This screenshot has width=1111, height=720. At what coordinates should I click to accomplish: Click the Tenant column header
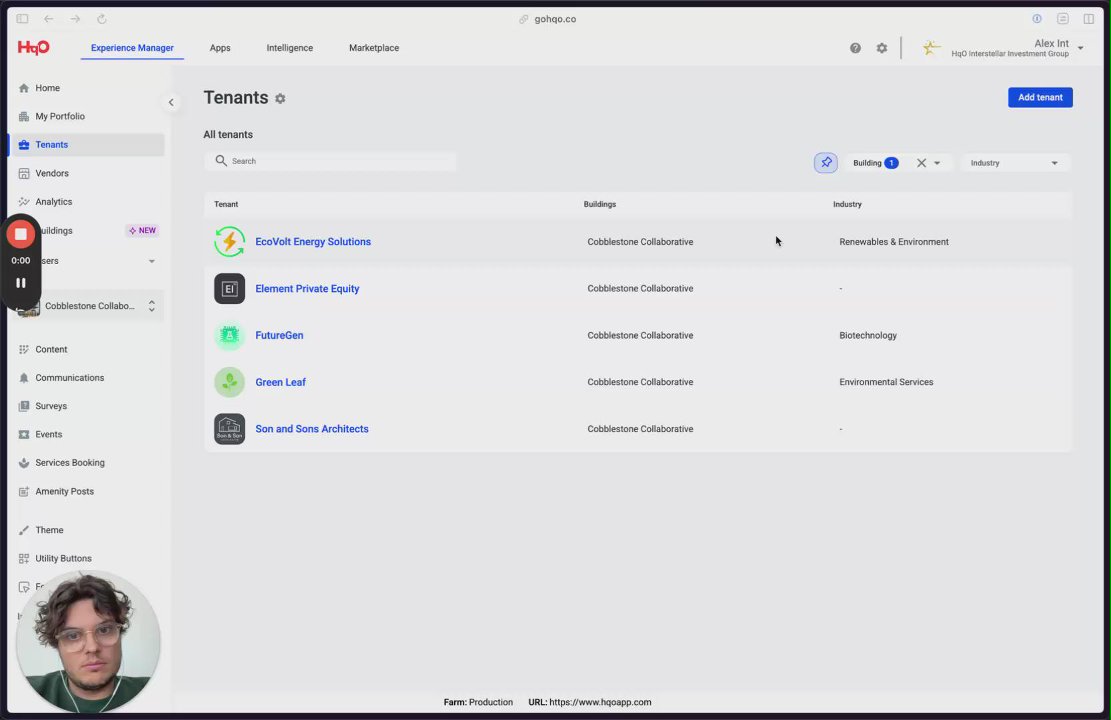coord(226,204)
